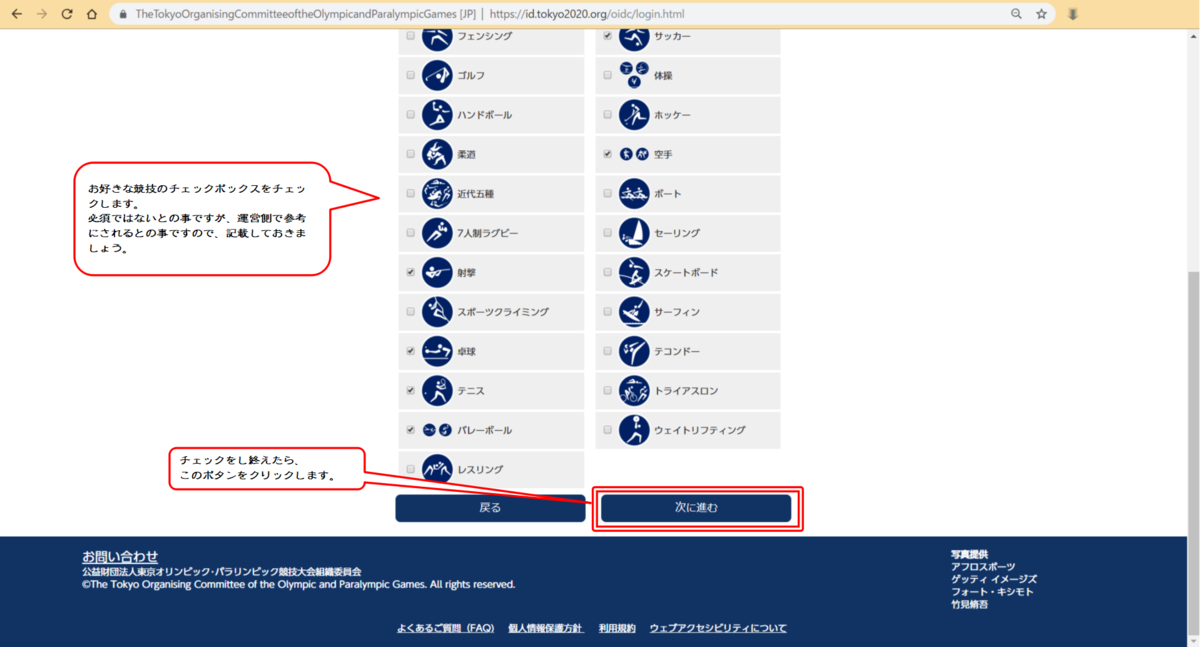Click the gymnastics pictogram icons
This screenshot has width=1200, height=647.
point(634,76)
